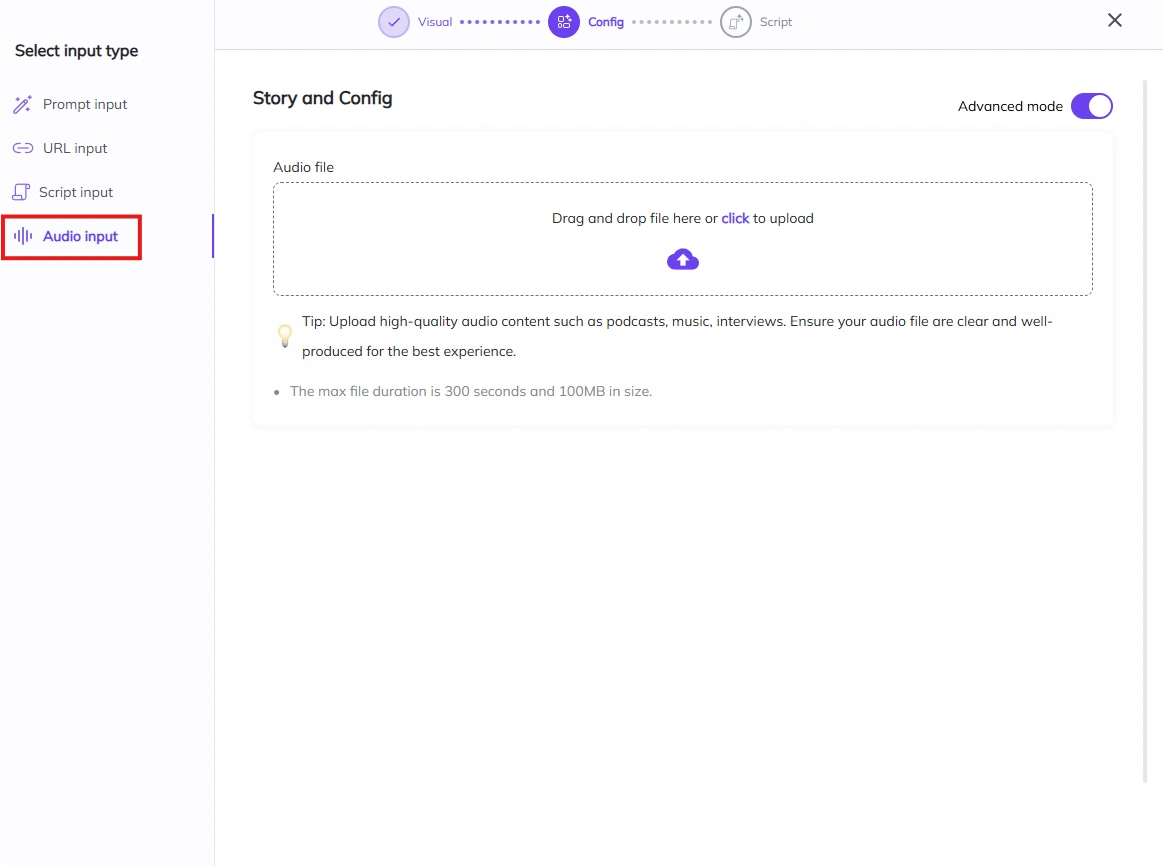The image size is (1163, 866).
Task: Click the URL input chain-link icon
Action: [x=23, y=148]
